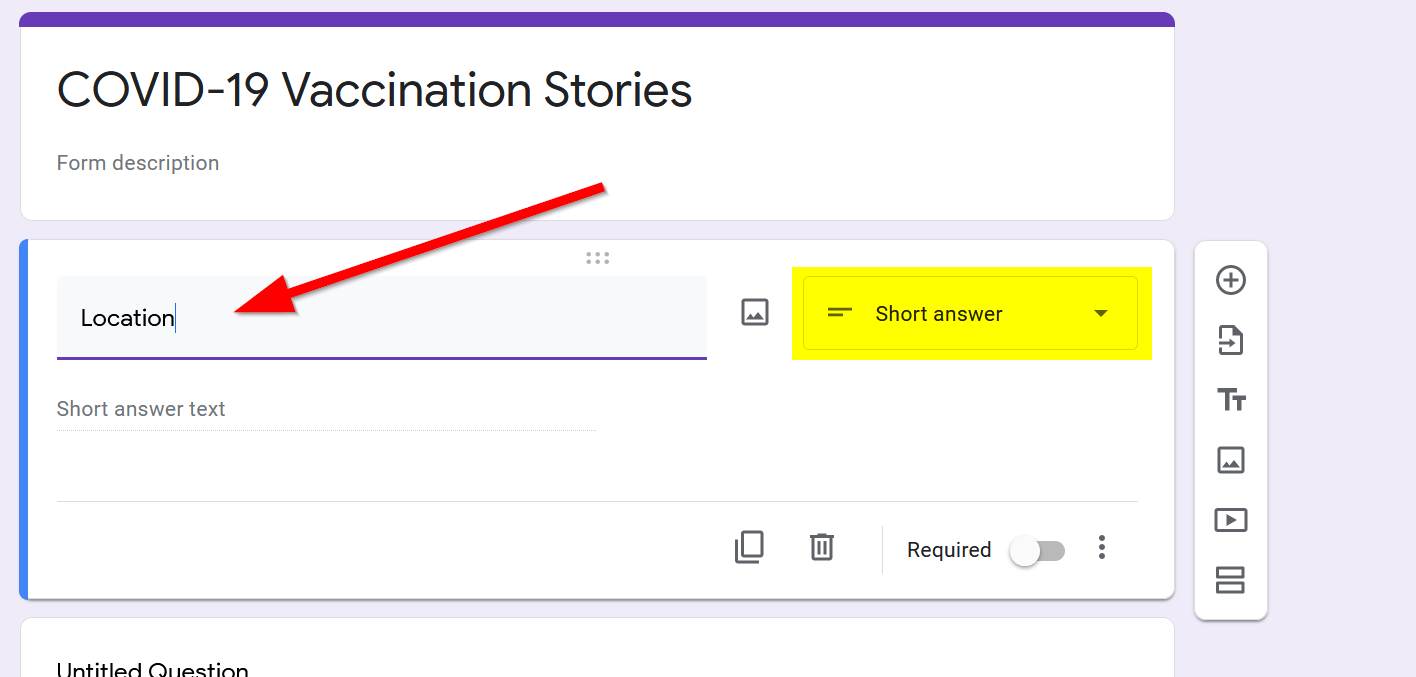Click the Required text label

pyautogui.click(x=948, y=550)
